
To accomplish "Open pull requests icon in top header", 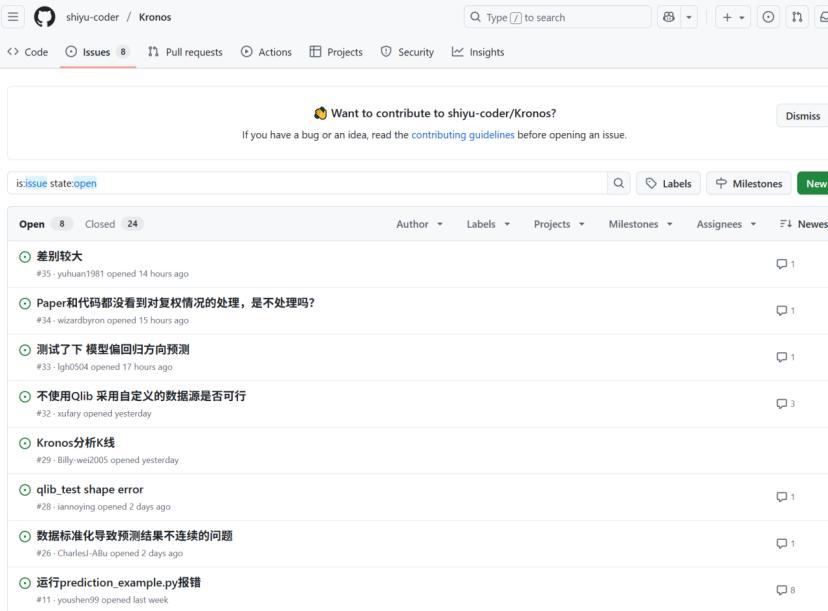I will 797,17.
